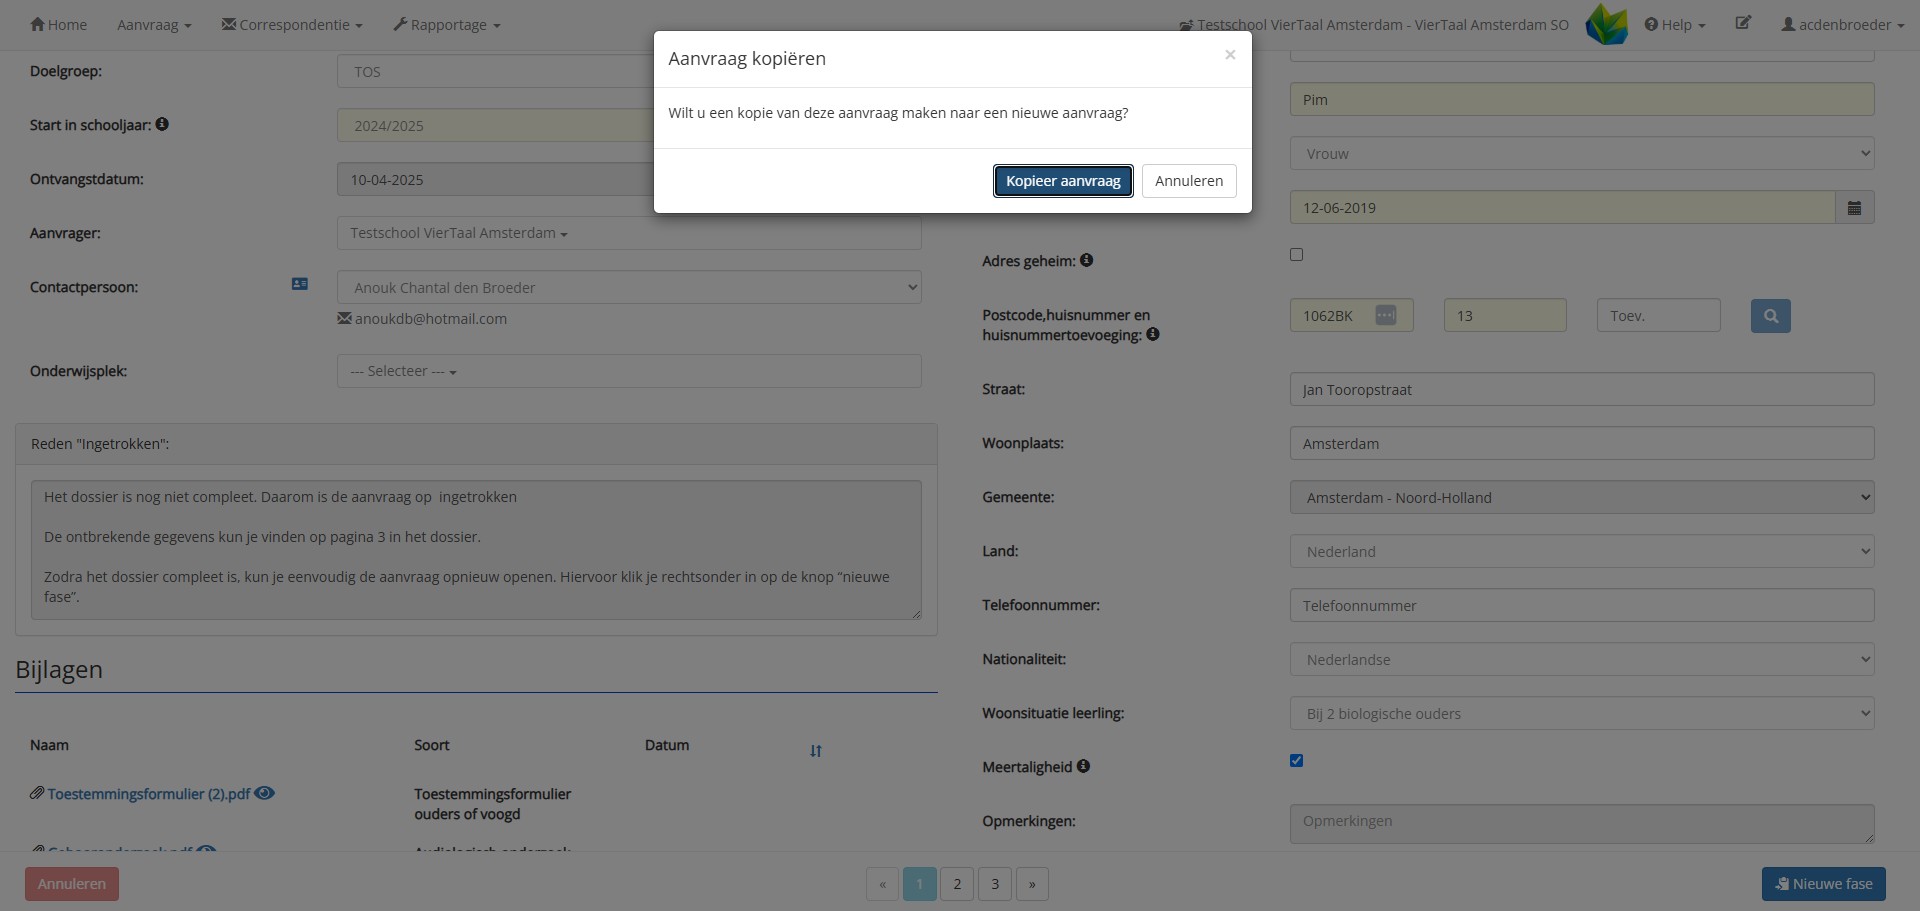This screenshot has width=1920, height=911.
Task: Click the Toev. input field
Action: click(1658, 316)
